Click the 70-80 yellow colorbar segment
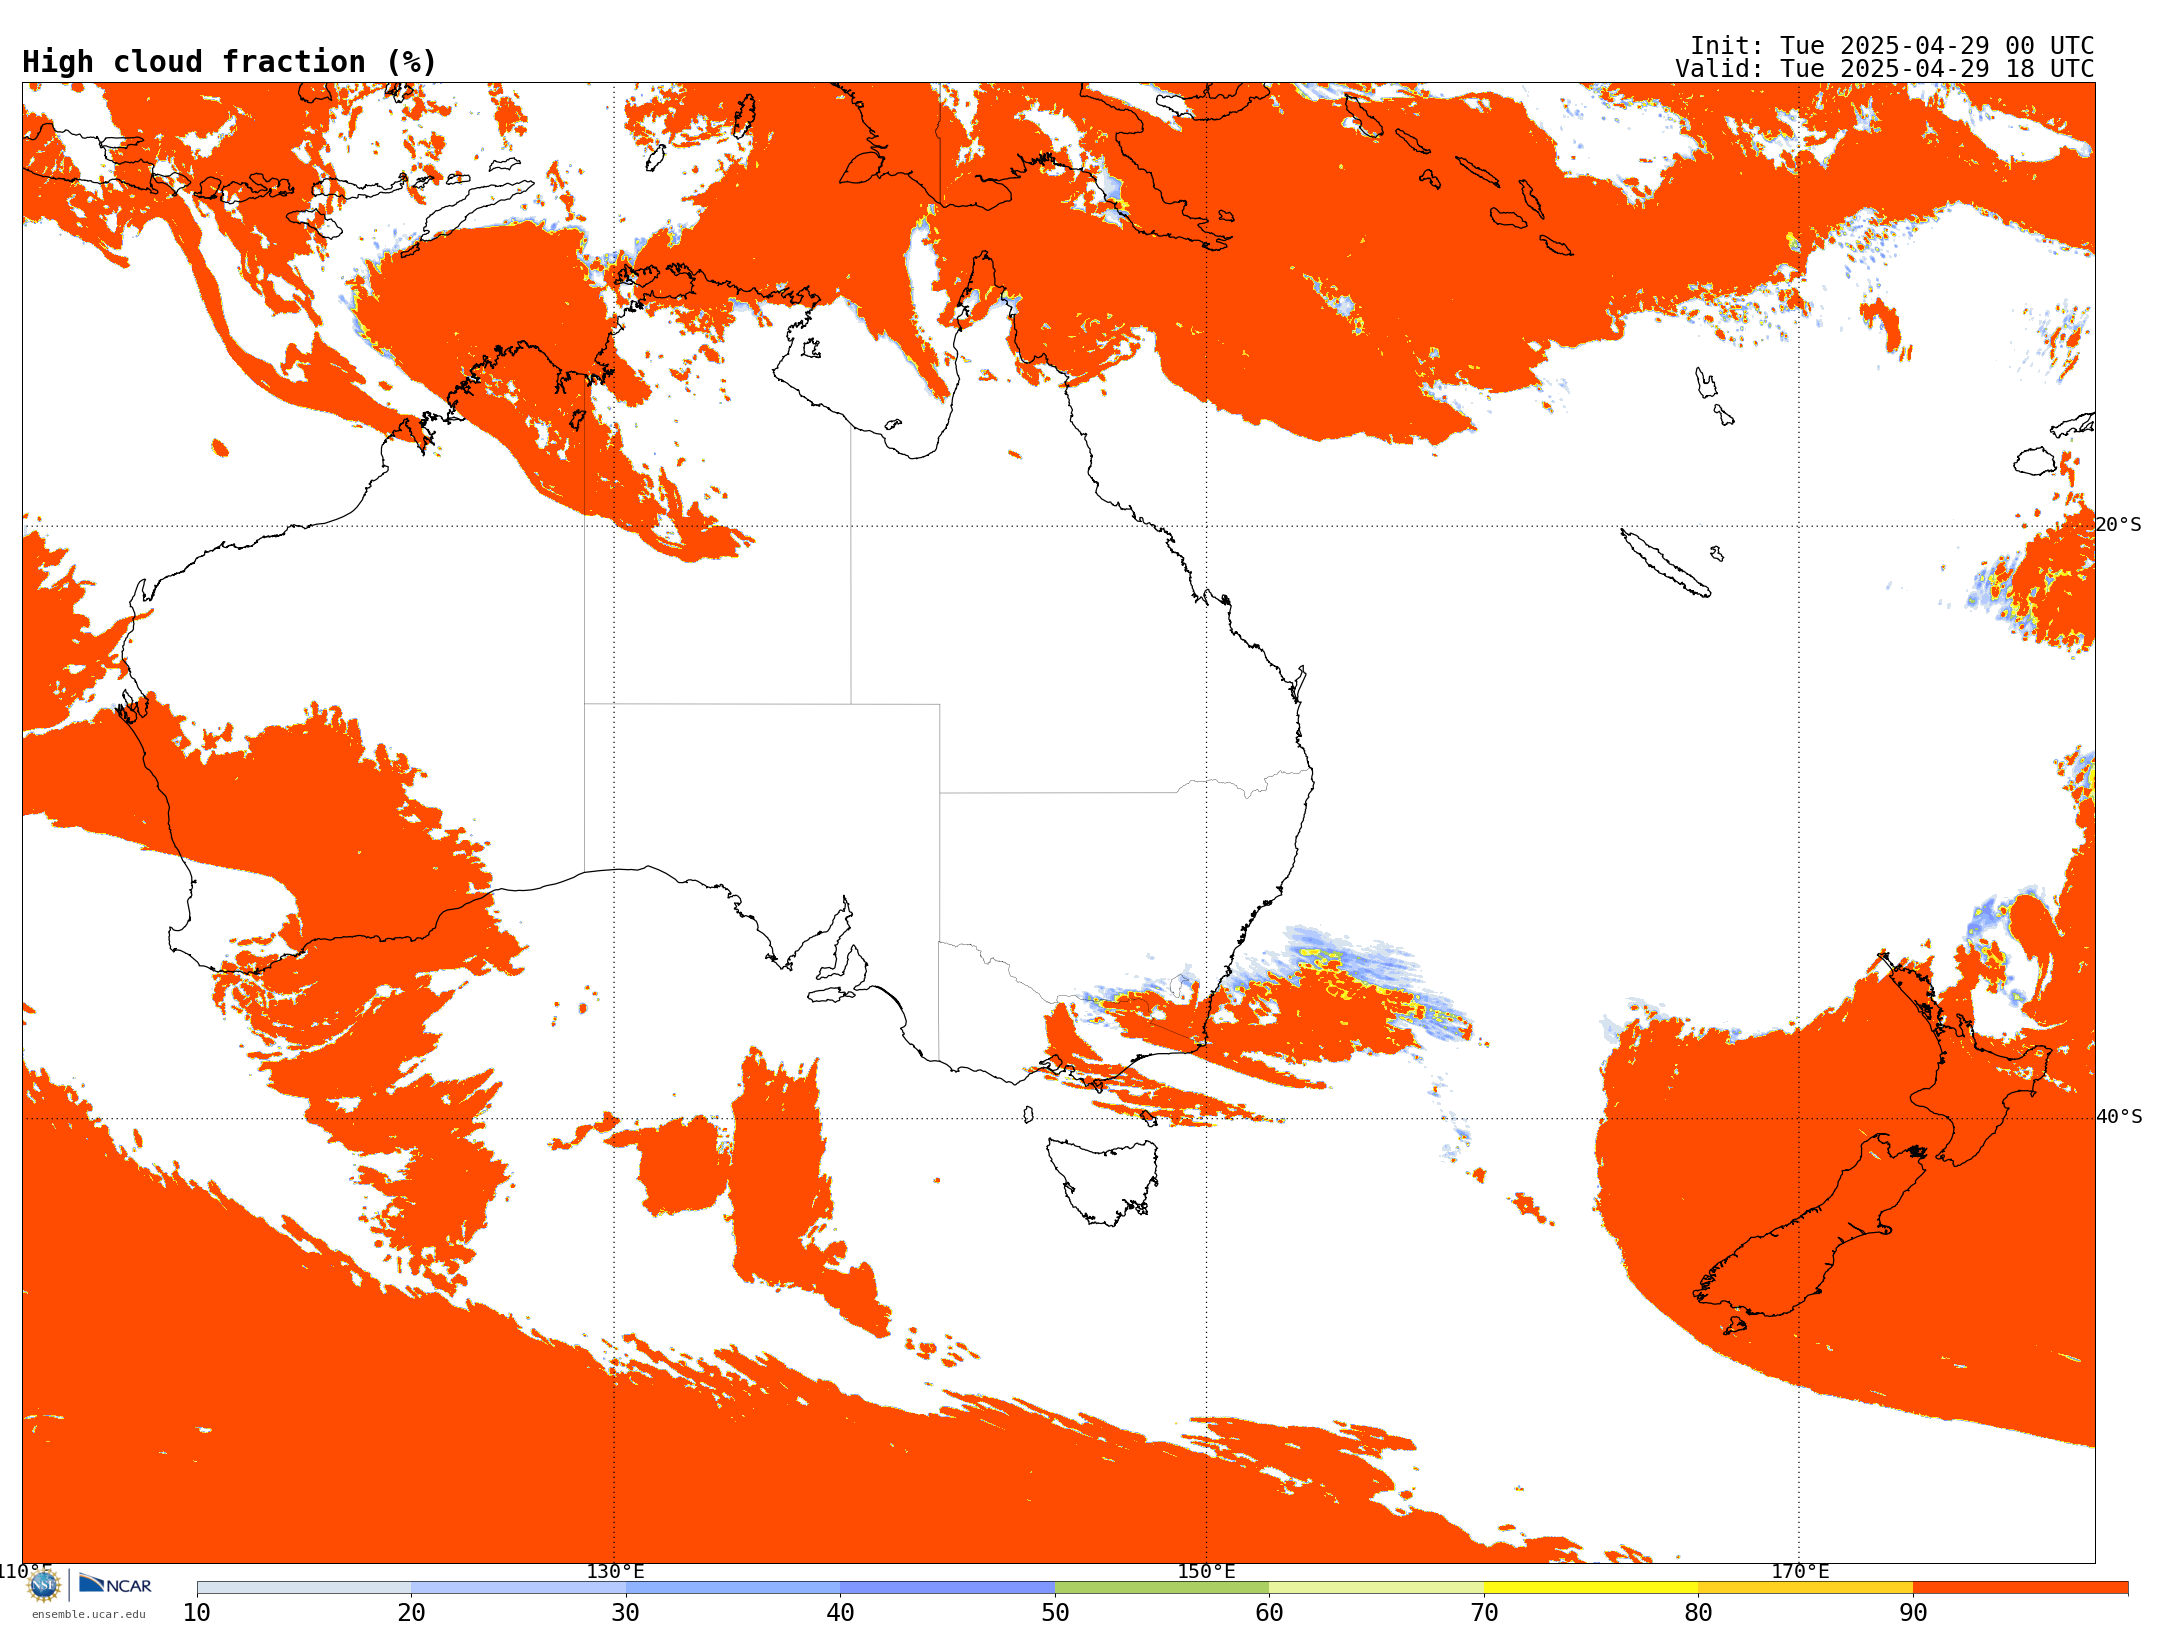 click(1591, 1588)
